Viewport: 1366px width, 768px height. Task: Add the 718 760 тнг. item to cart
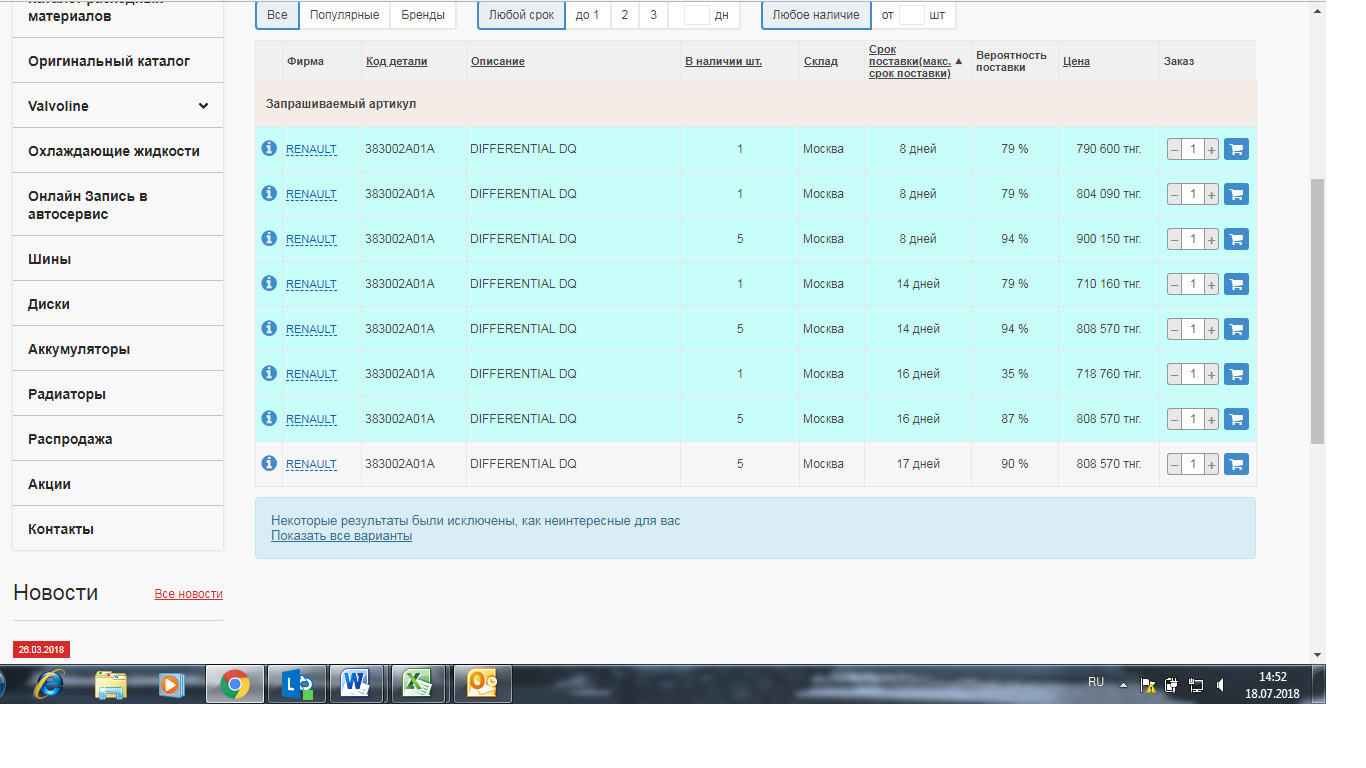pos(1236,374)
